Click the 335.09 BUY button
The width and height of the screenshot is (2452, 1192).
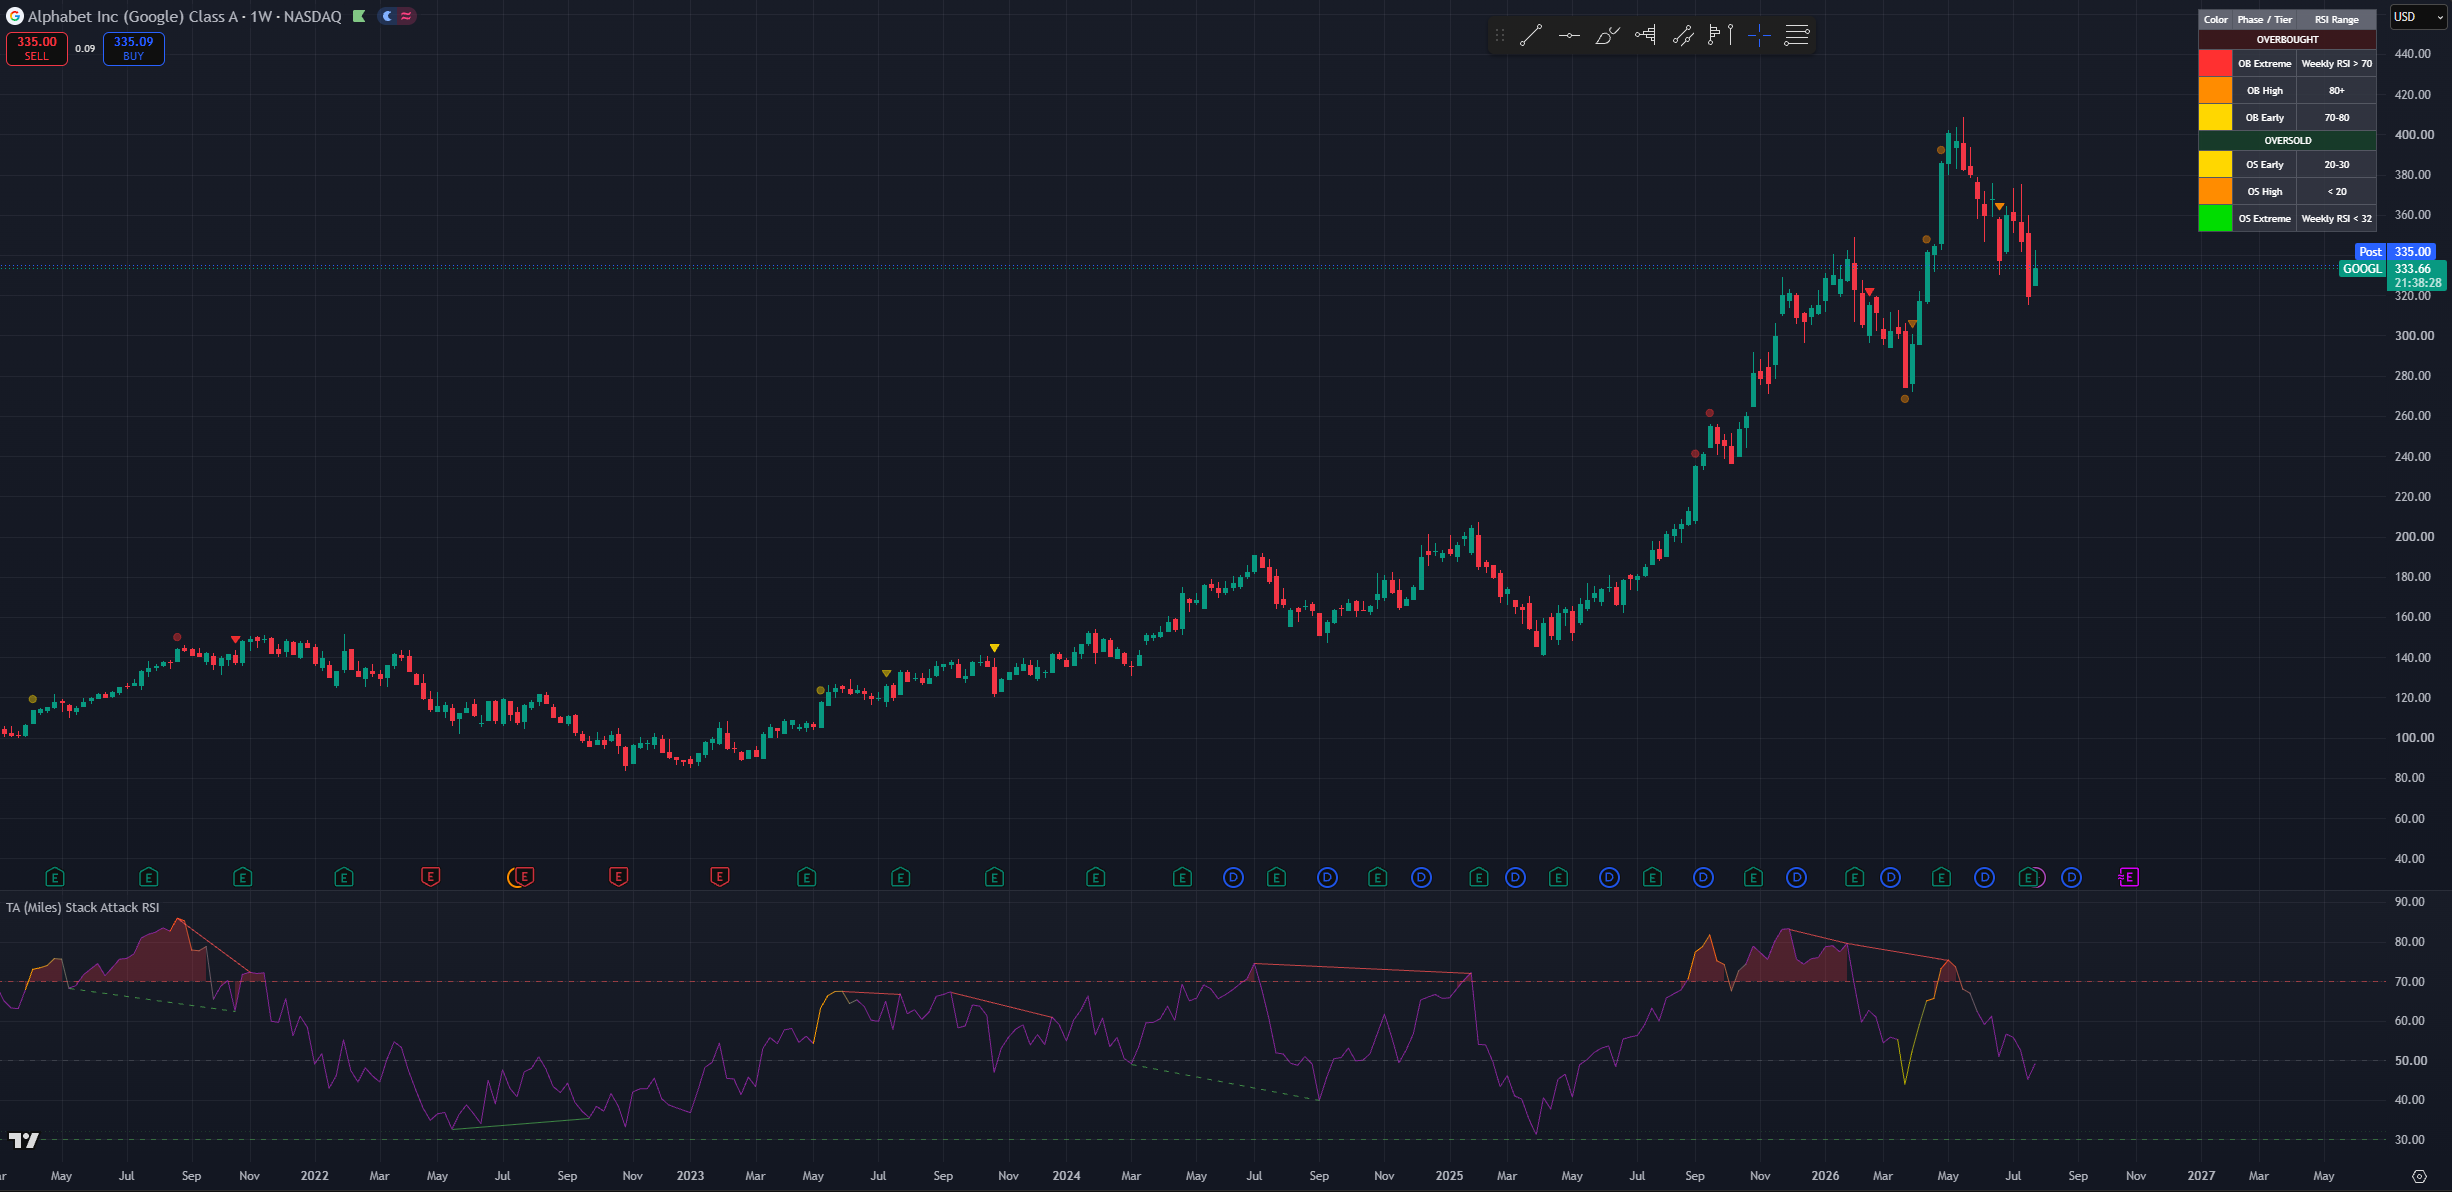click(x=134, y=48)
